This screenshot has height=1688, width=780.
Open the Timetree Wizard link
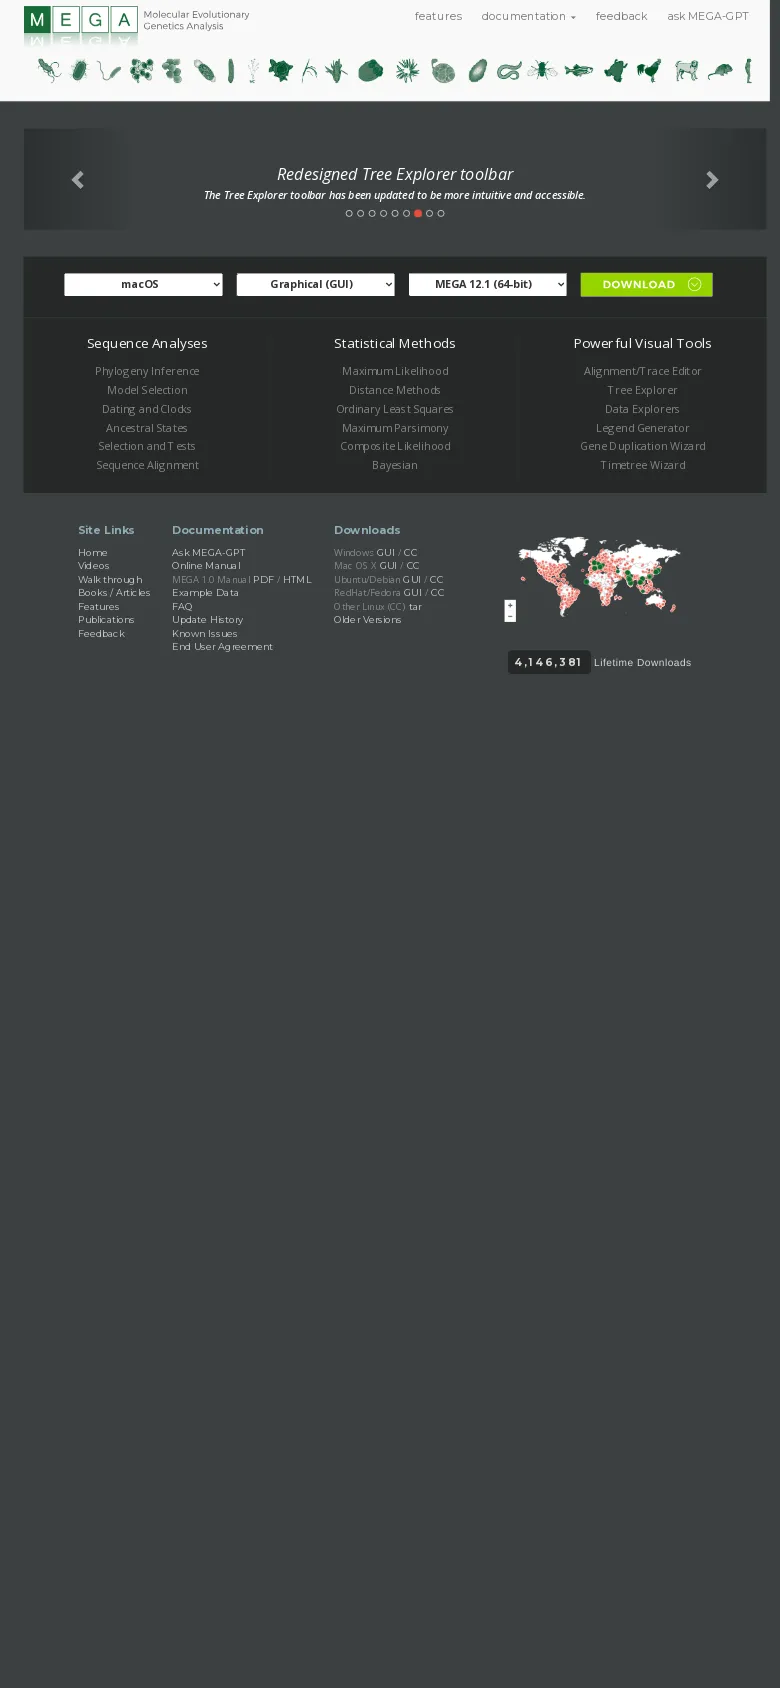[642, 465]
